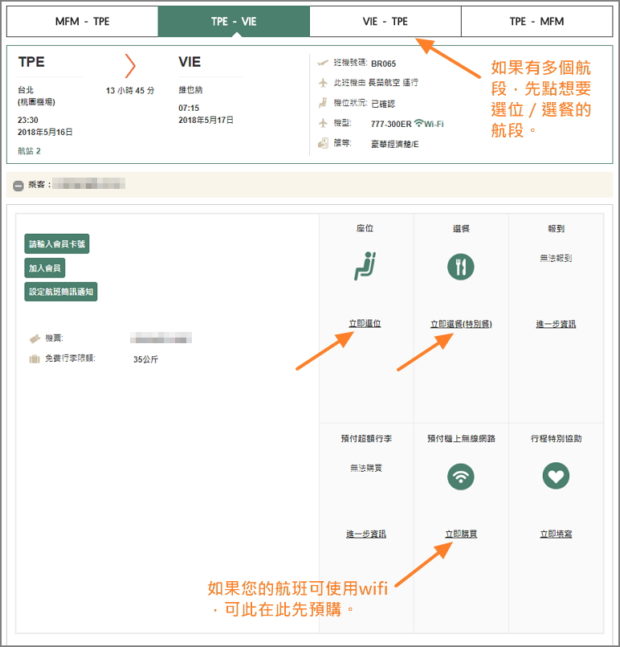
Task: Click the 35公斤 baggage allowance value
Action: [146, 359]
